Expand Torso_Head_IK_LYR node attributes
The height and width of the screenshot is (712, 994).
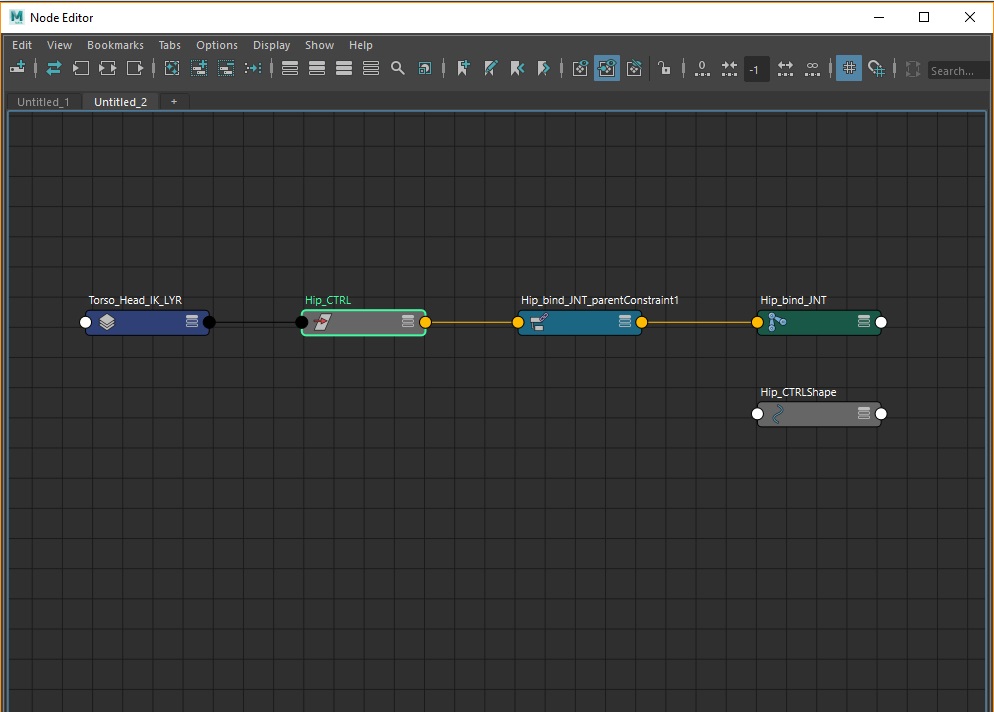(x=192, y=322)
